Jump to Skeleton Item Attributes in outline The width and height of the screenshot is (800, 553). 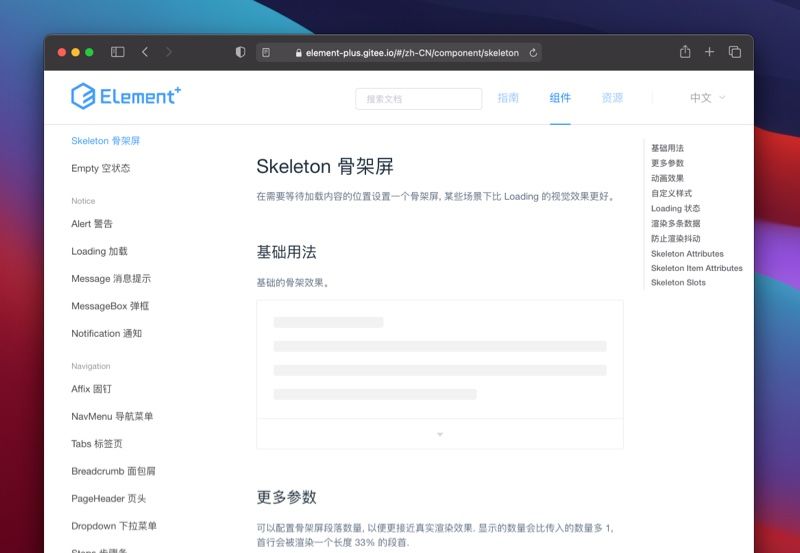[697, 268]
